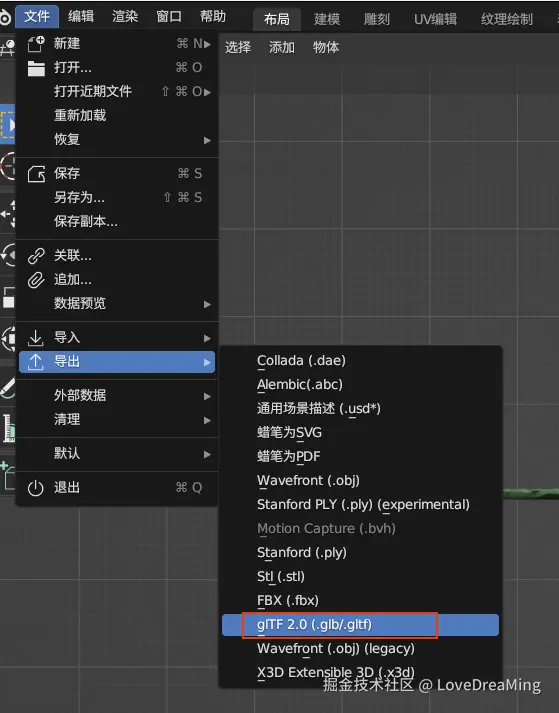The width and height of the screenshot is (559, 713).
Task: Click the save icon beside 保存
Action: (36, 174)
